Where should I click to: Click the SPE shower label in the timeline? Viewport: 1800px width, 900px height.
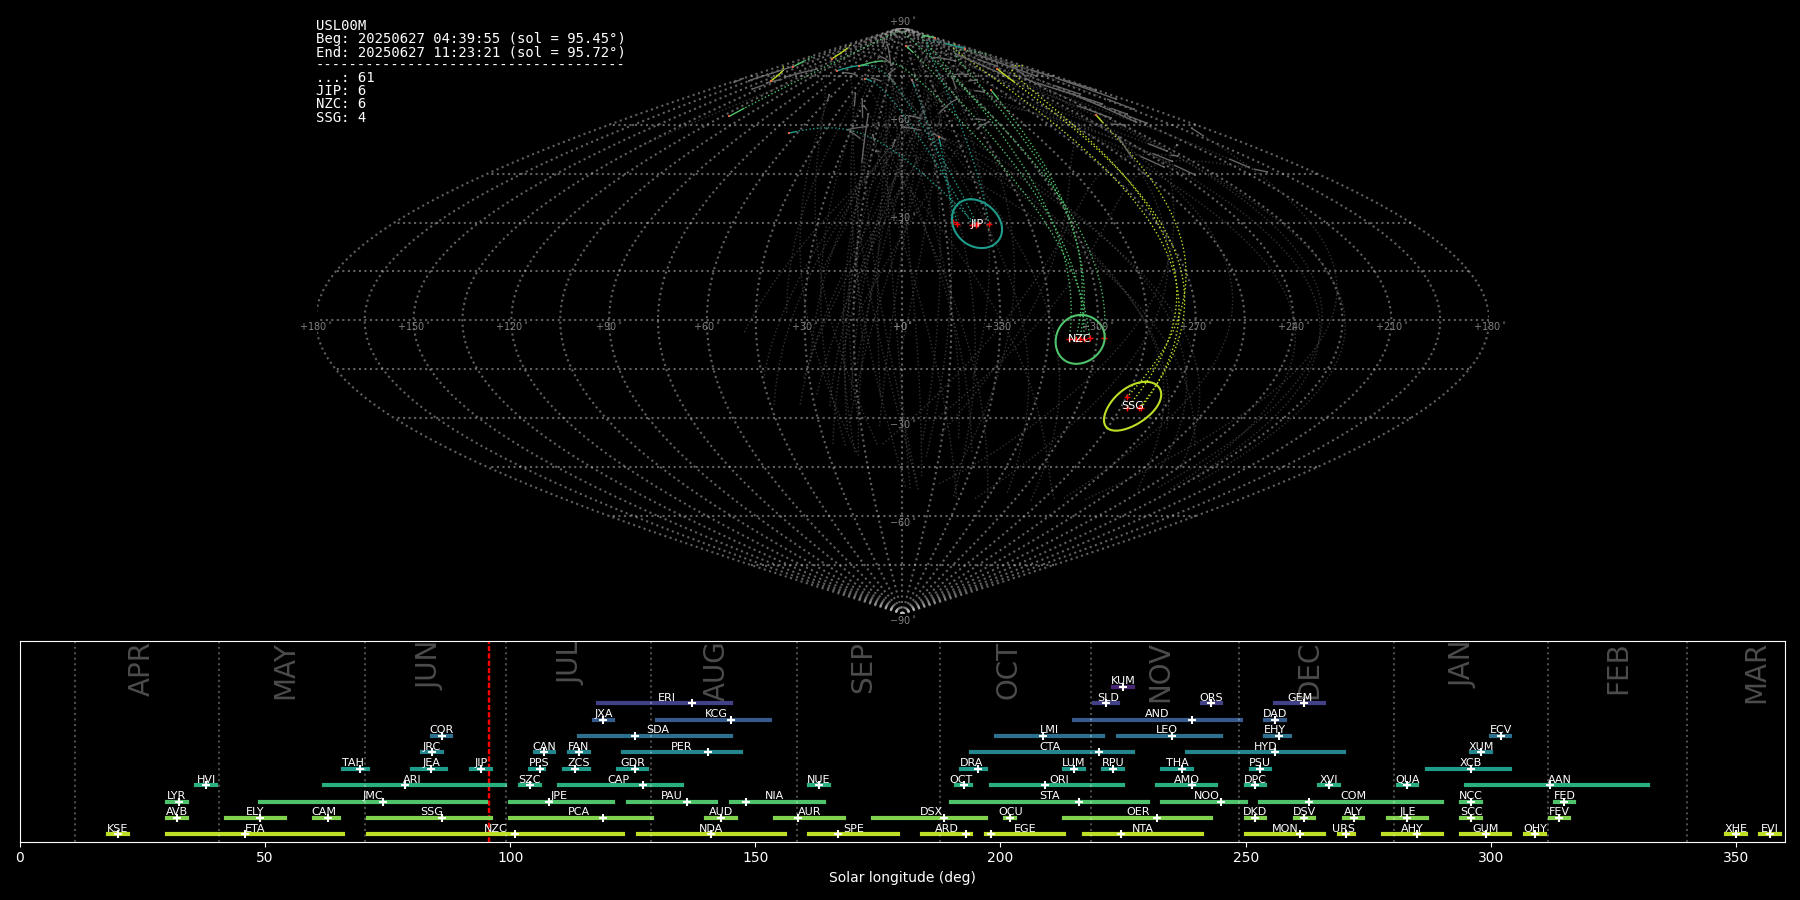(x=853, y=829)
